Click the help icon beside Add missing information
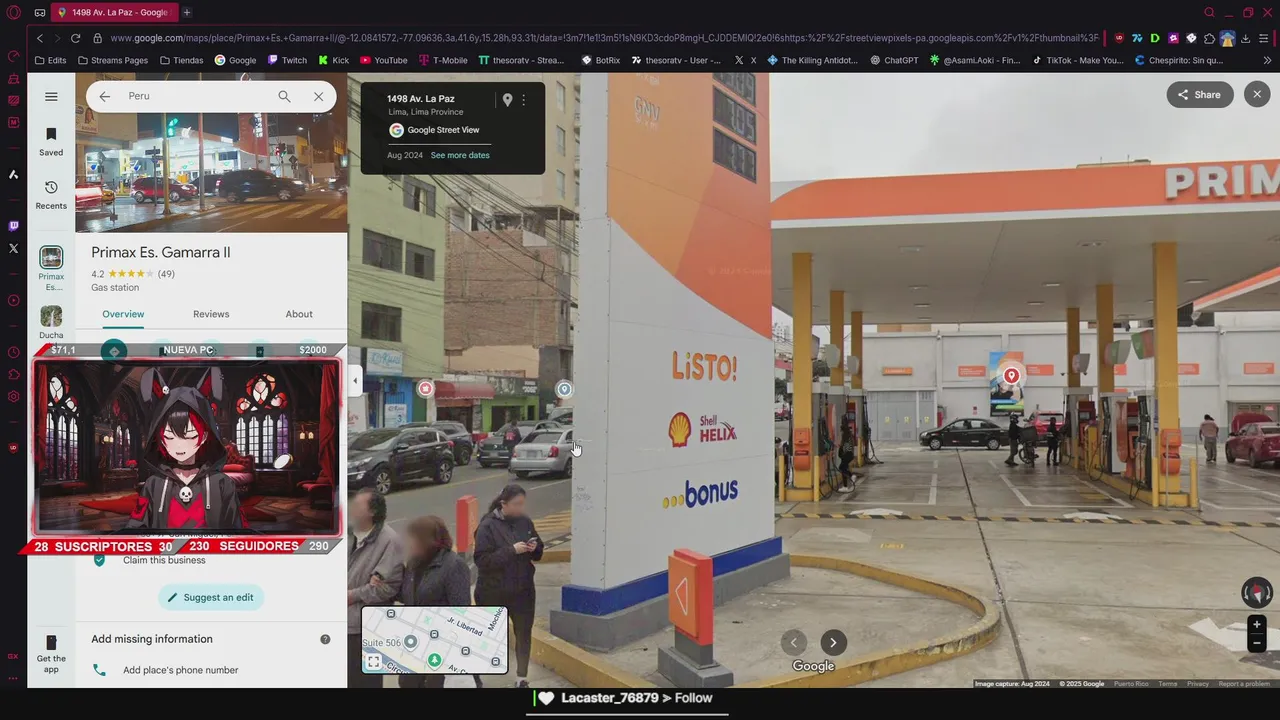The height and width of the screenshot is (720, 1280). 325,639
